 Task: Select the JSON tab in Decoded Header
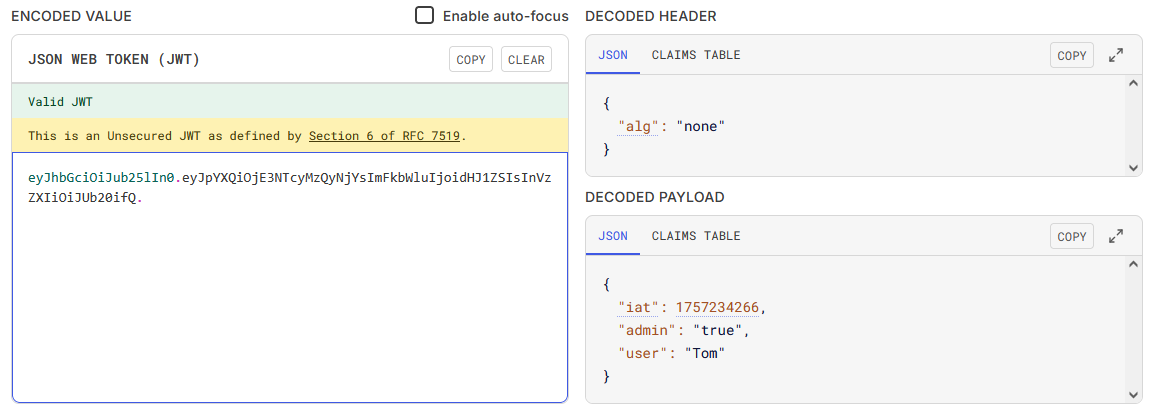(x=613, y=56)
